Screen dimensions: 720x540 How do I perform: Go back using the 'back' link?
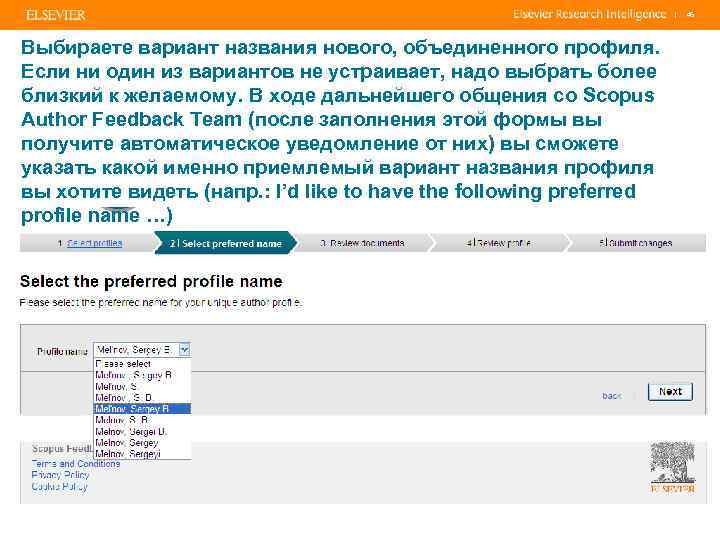coord(612,396)
